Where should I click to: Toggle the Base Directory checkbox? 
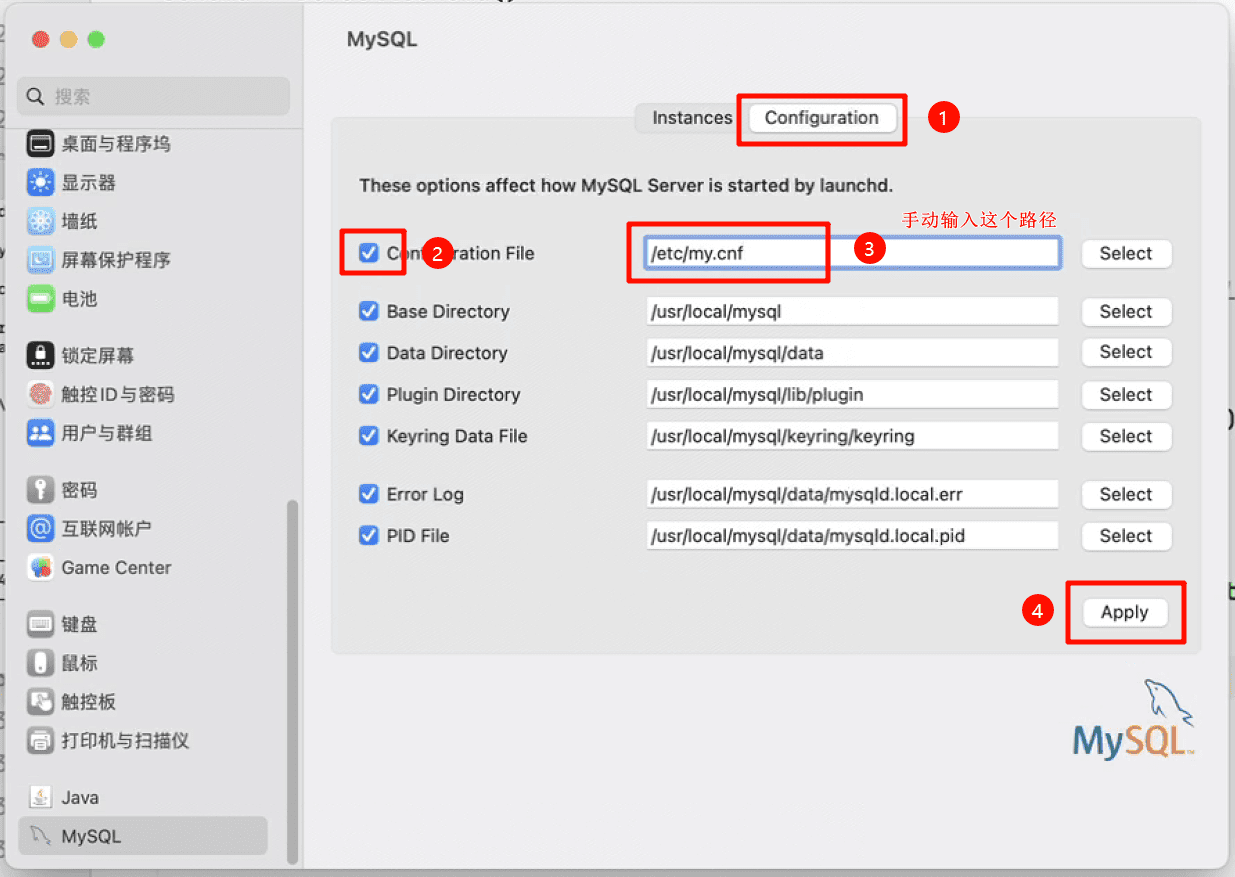point(368,311)
